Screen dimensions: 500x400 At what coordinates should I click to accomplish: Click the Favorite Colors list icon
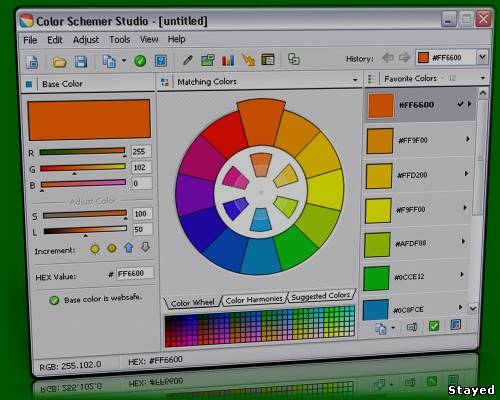coord(371,79)
